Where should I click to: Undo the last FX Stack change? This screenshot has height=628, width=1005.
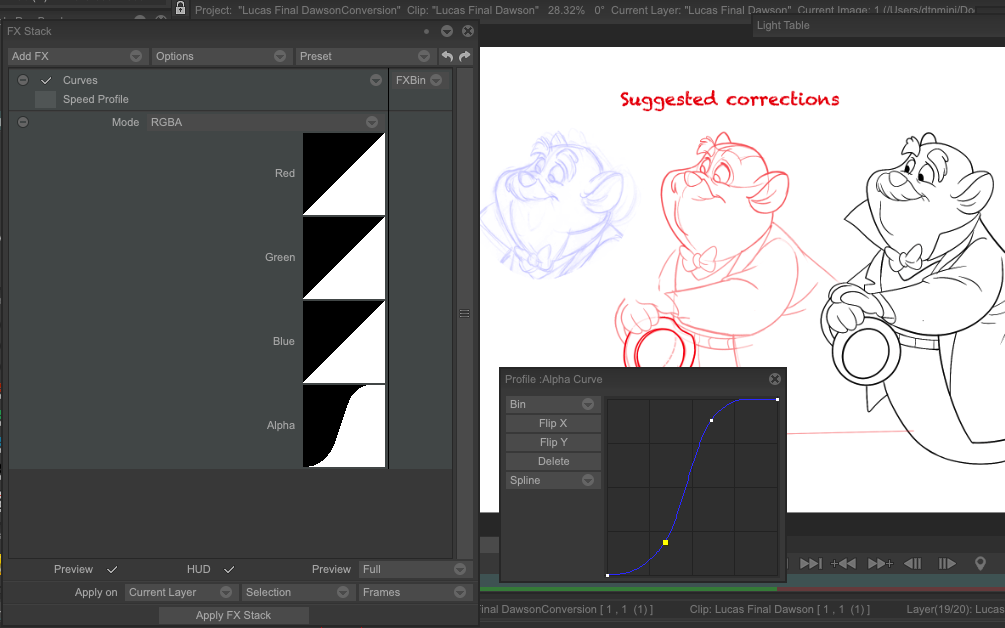pyautogui.click(x=447, y=56)
